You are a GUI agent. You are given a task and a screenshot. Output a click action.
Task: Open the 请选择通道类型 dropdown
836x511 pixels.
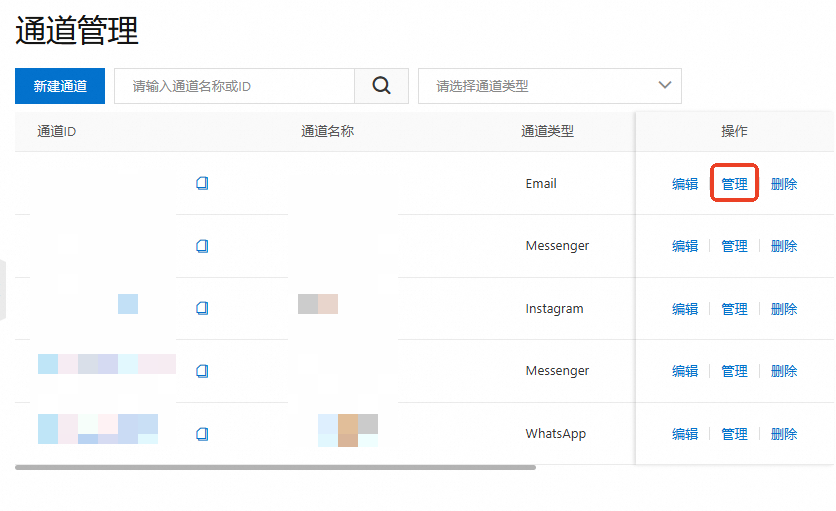click(x=550, y=86)
